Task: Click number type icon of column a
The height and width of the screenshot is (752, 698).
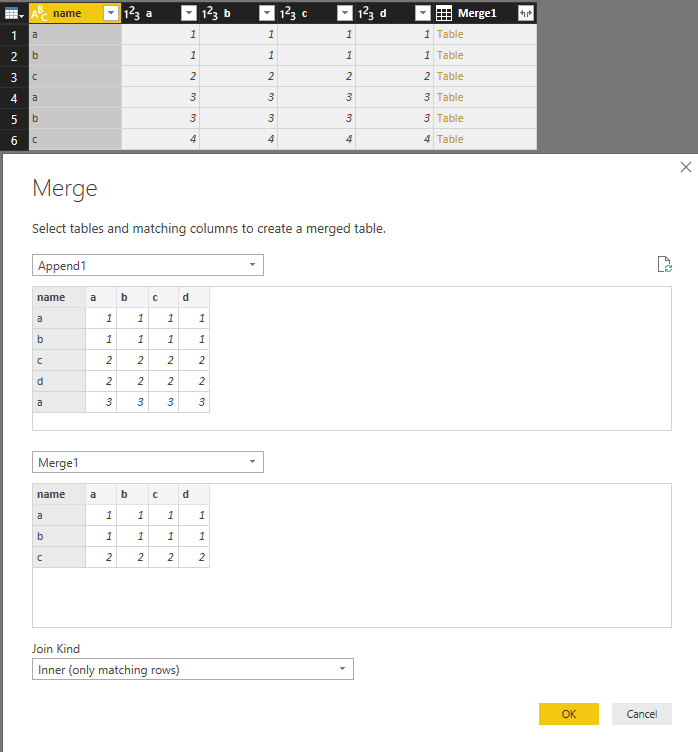Action: coord(131,13)
